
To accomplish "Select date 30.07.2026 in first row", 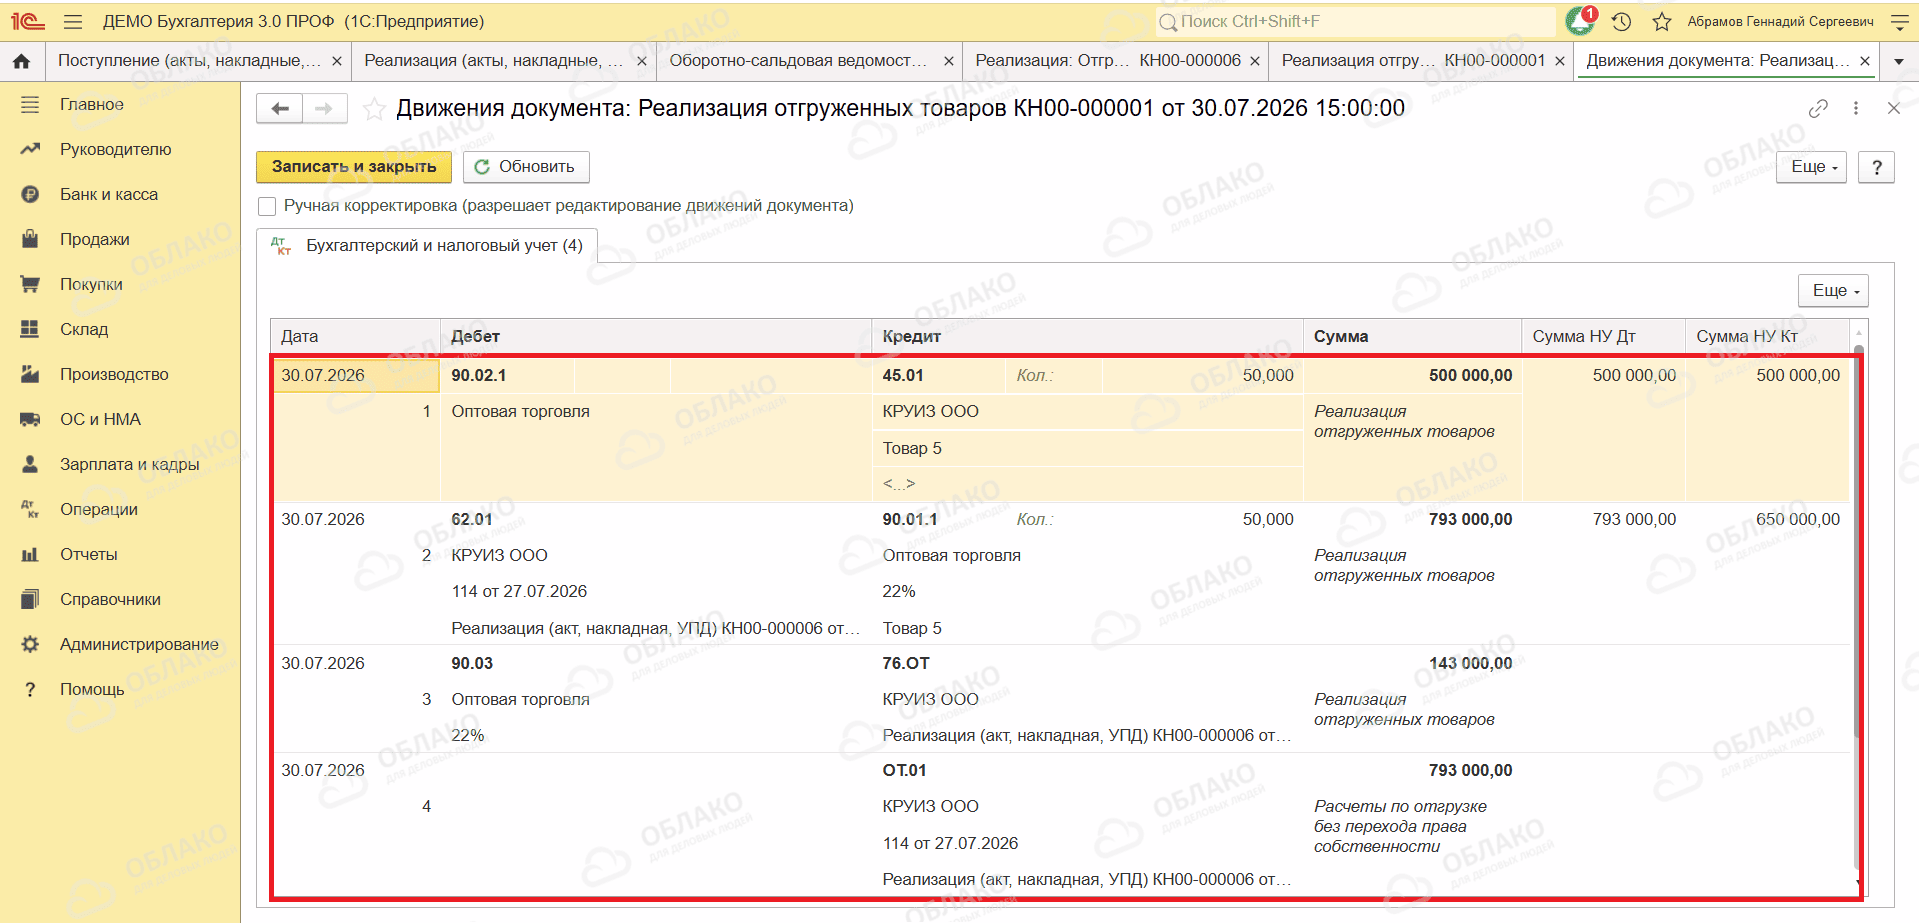I will 356,376.
